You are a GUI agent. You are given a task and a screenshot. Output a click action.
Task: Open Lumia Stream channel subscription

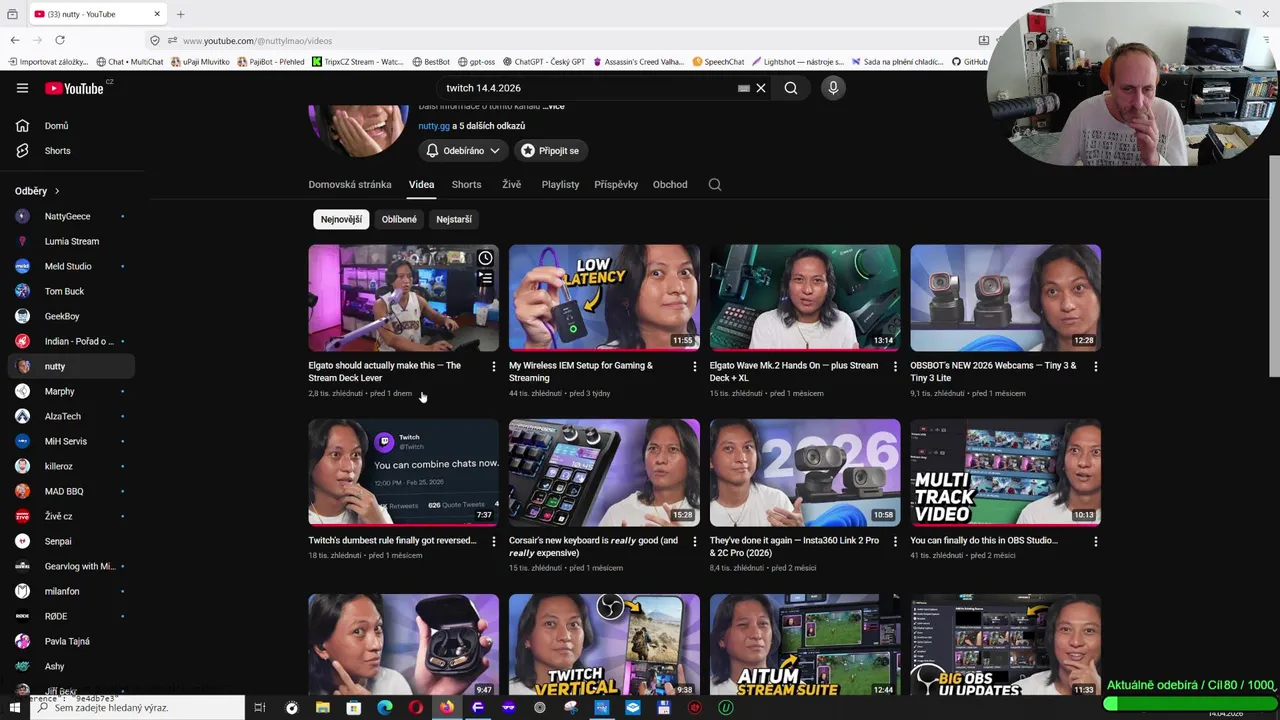click(70, 241)
